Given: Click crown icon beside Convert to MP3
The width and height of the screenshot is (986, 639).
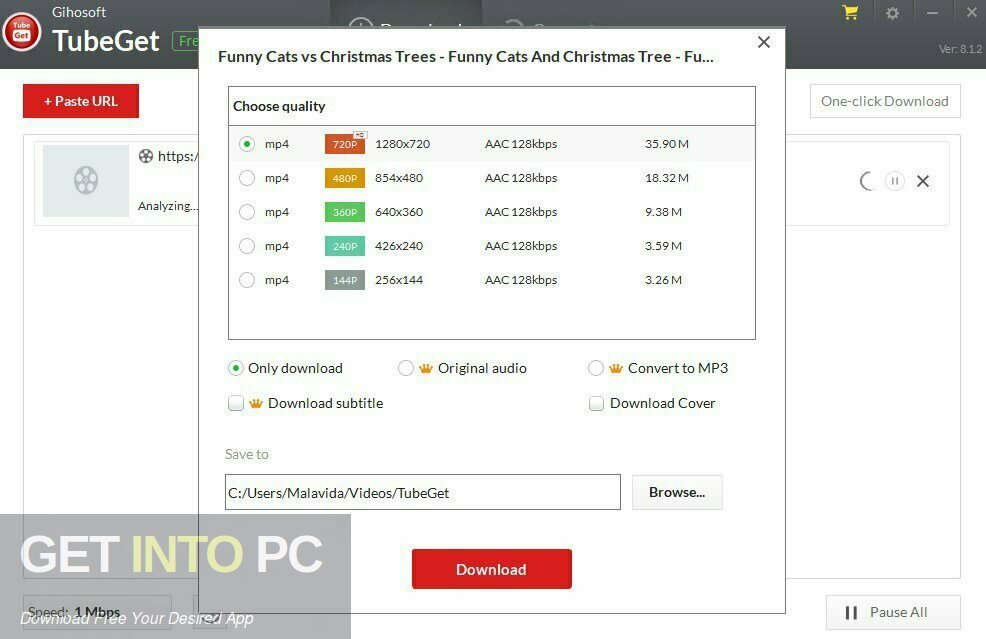Looking at the screenshot, I should [x=616, y=368].
